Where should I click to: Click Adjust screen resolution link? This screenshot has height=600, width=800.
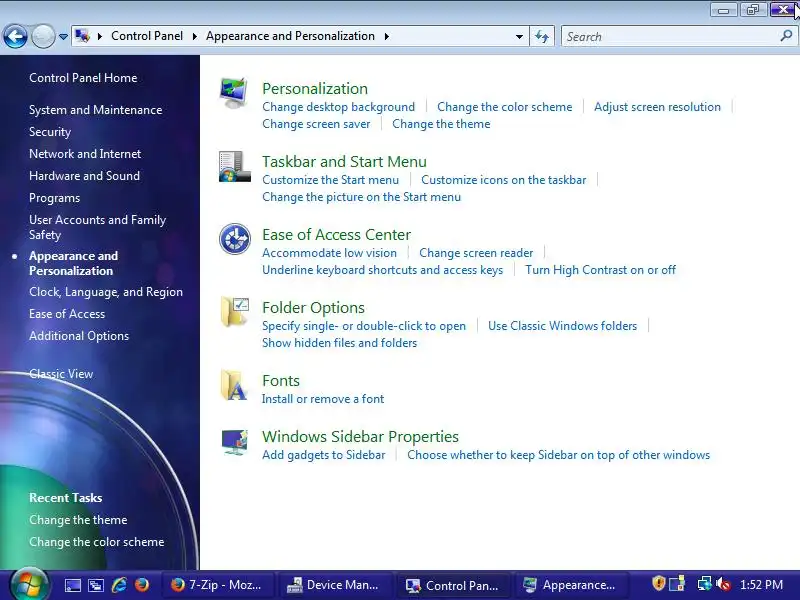click(657, 107)
